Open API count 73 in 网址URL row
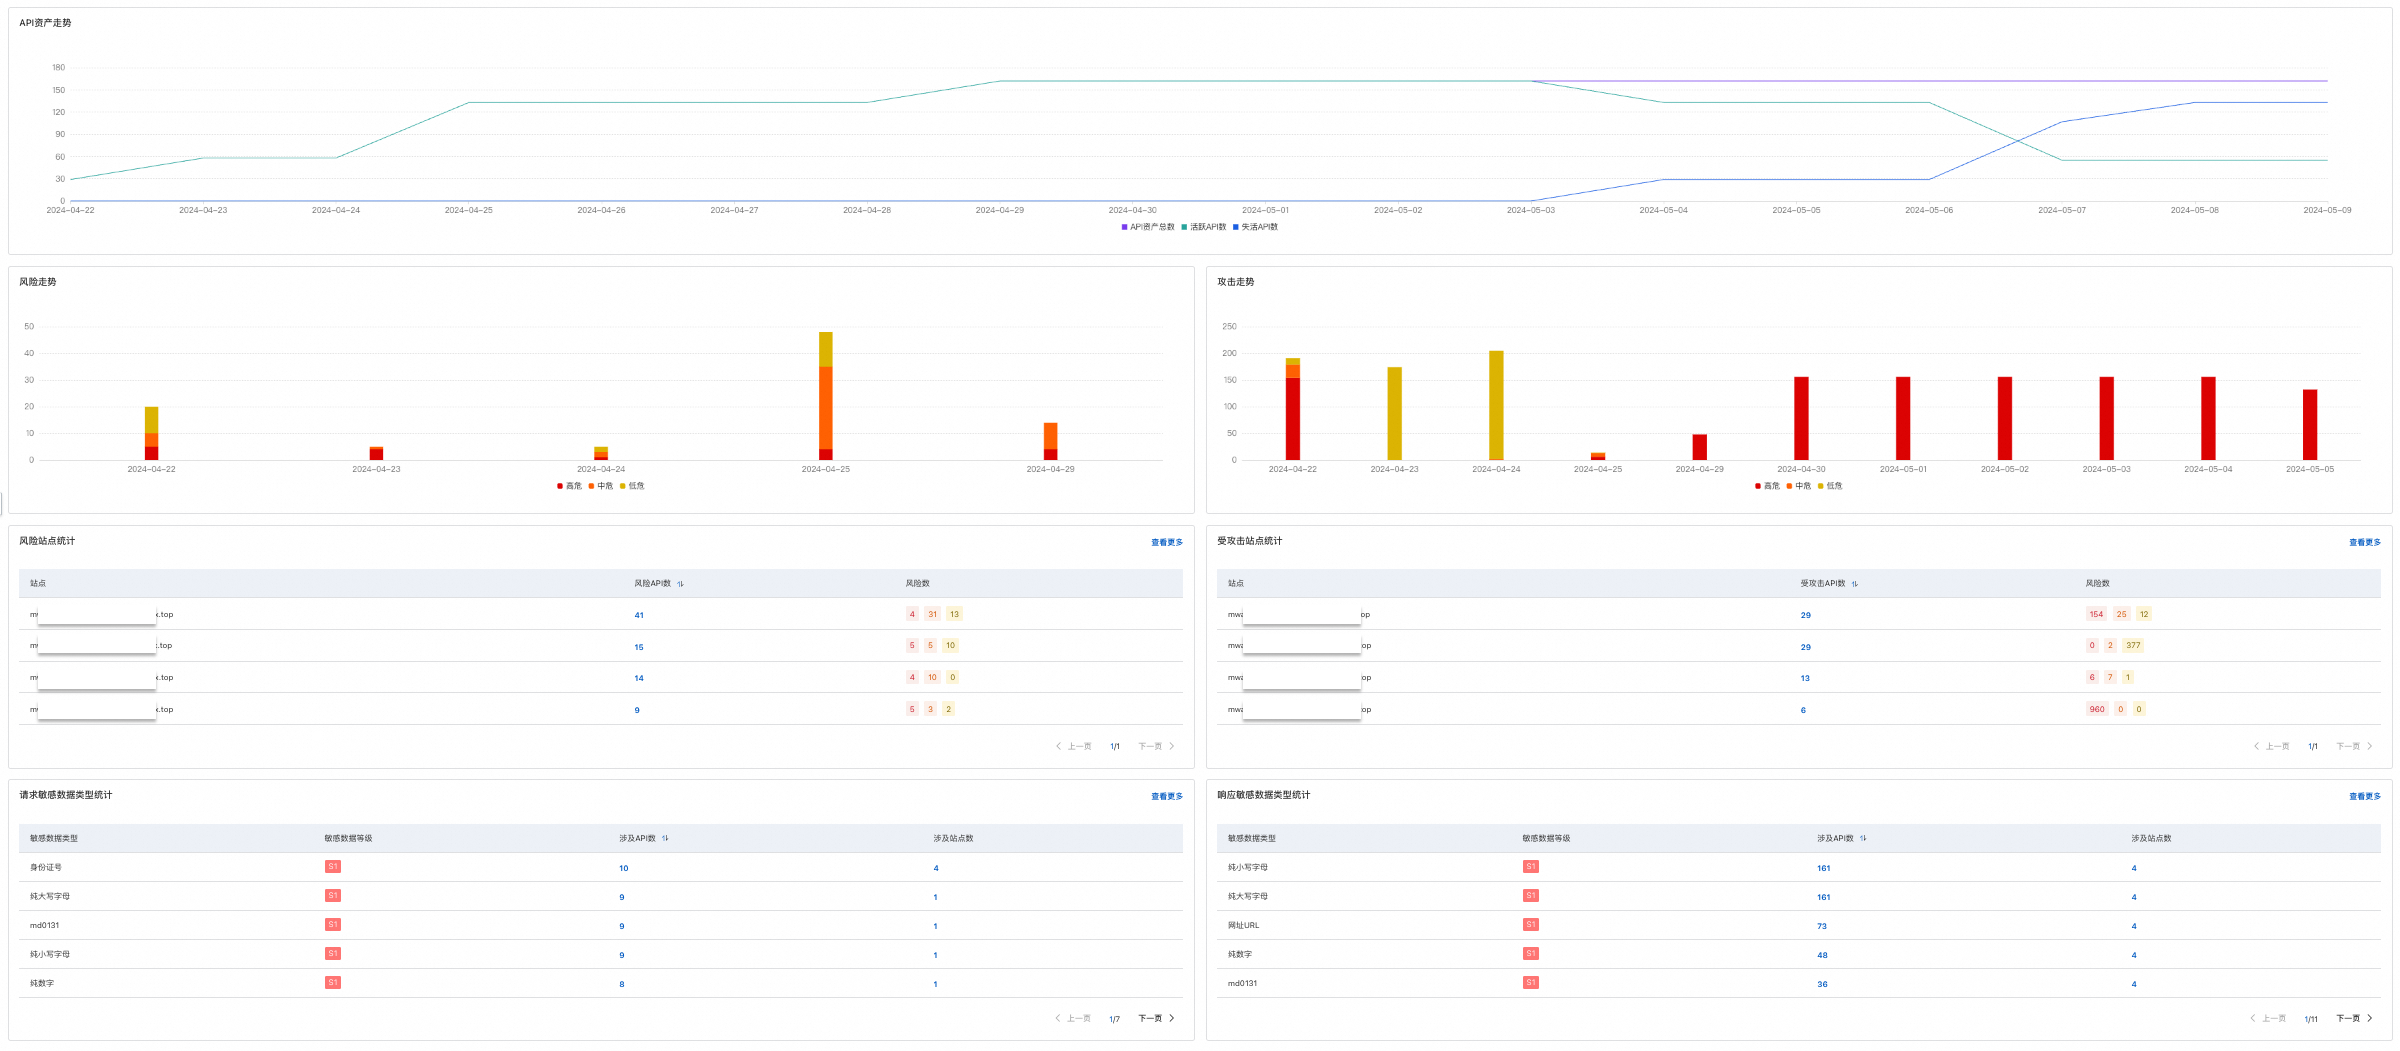The height and width of the screenshot is (1051, 2400). [1822, 927]
